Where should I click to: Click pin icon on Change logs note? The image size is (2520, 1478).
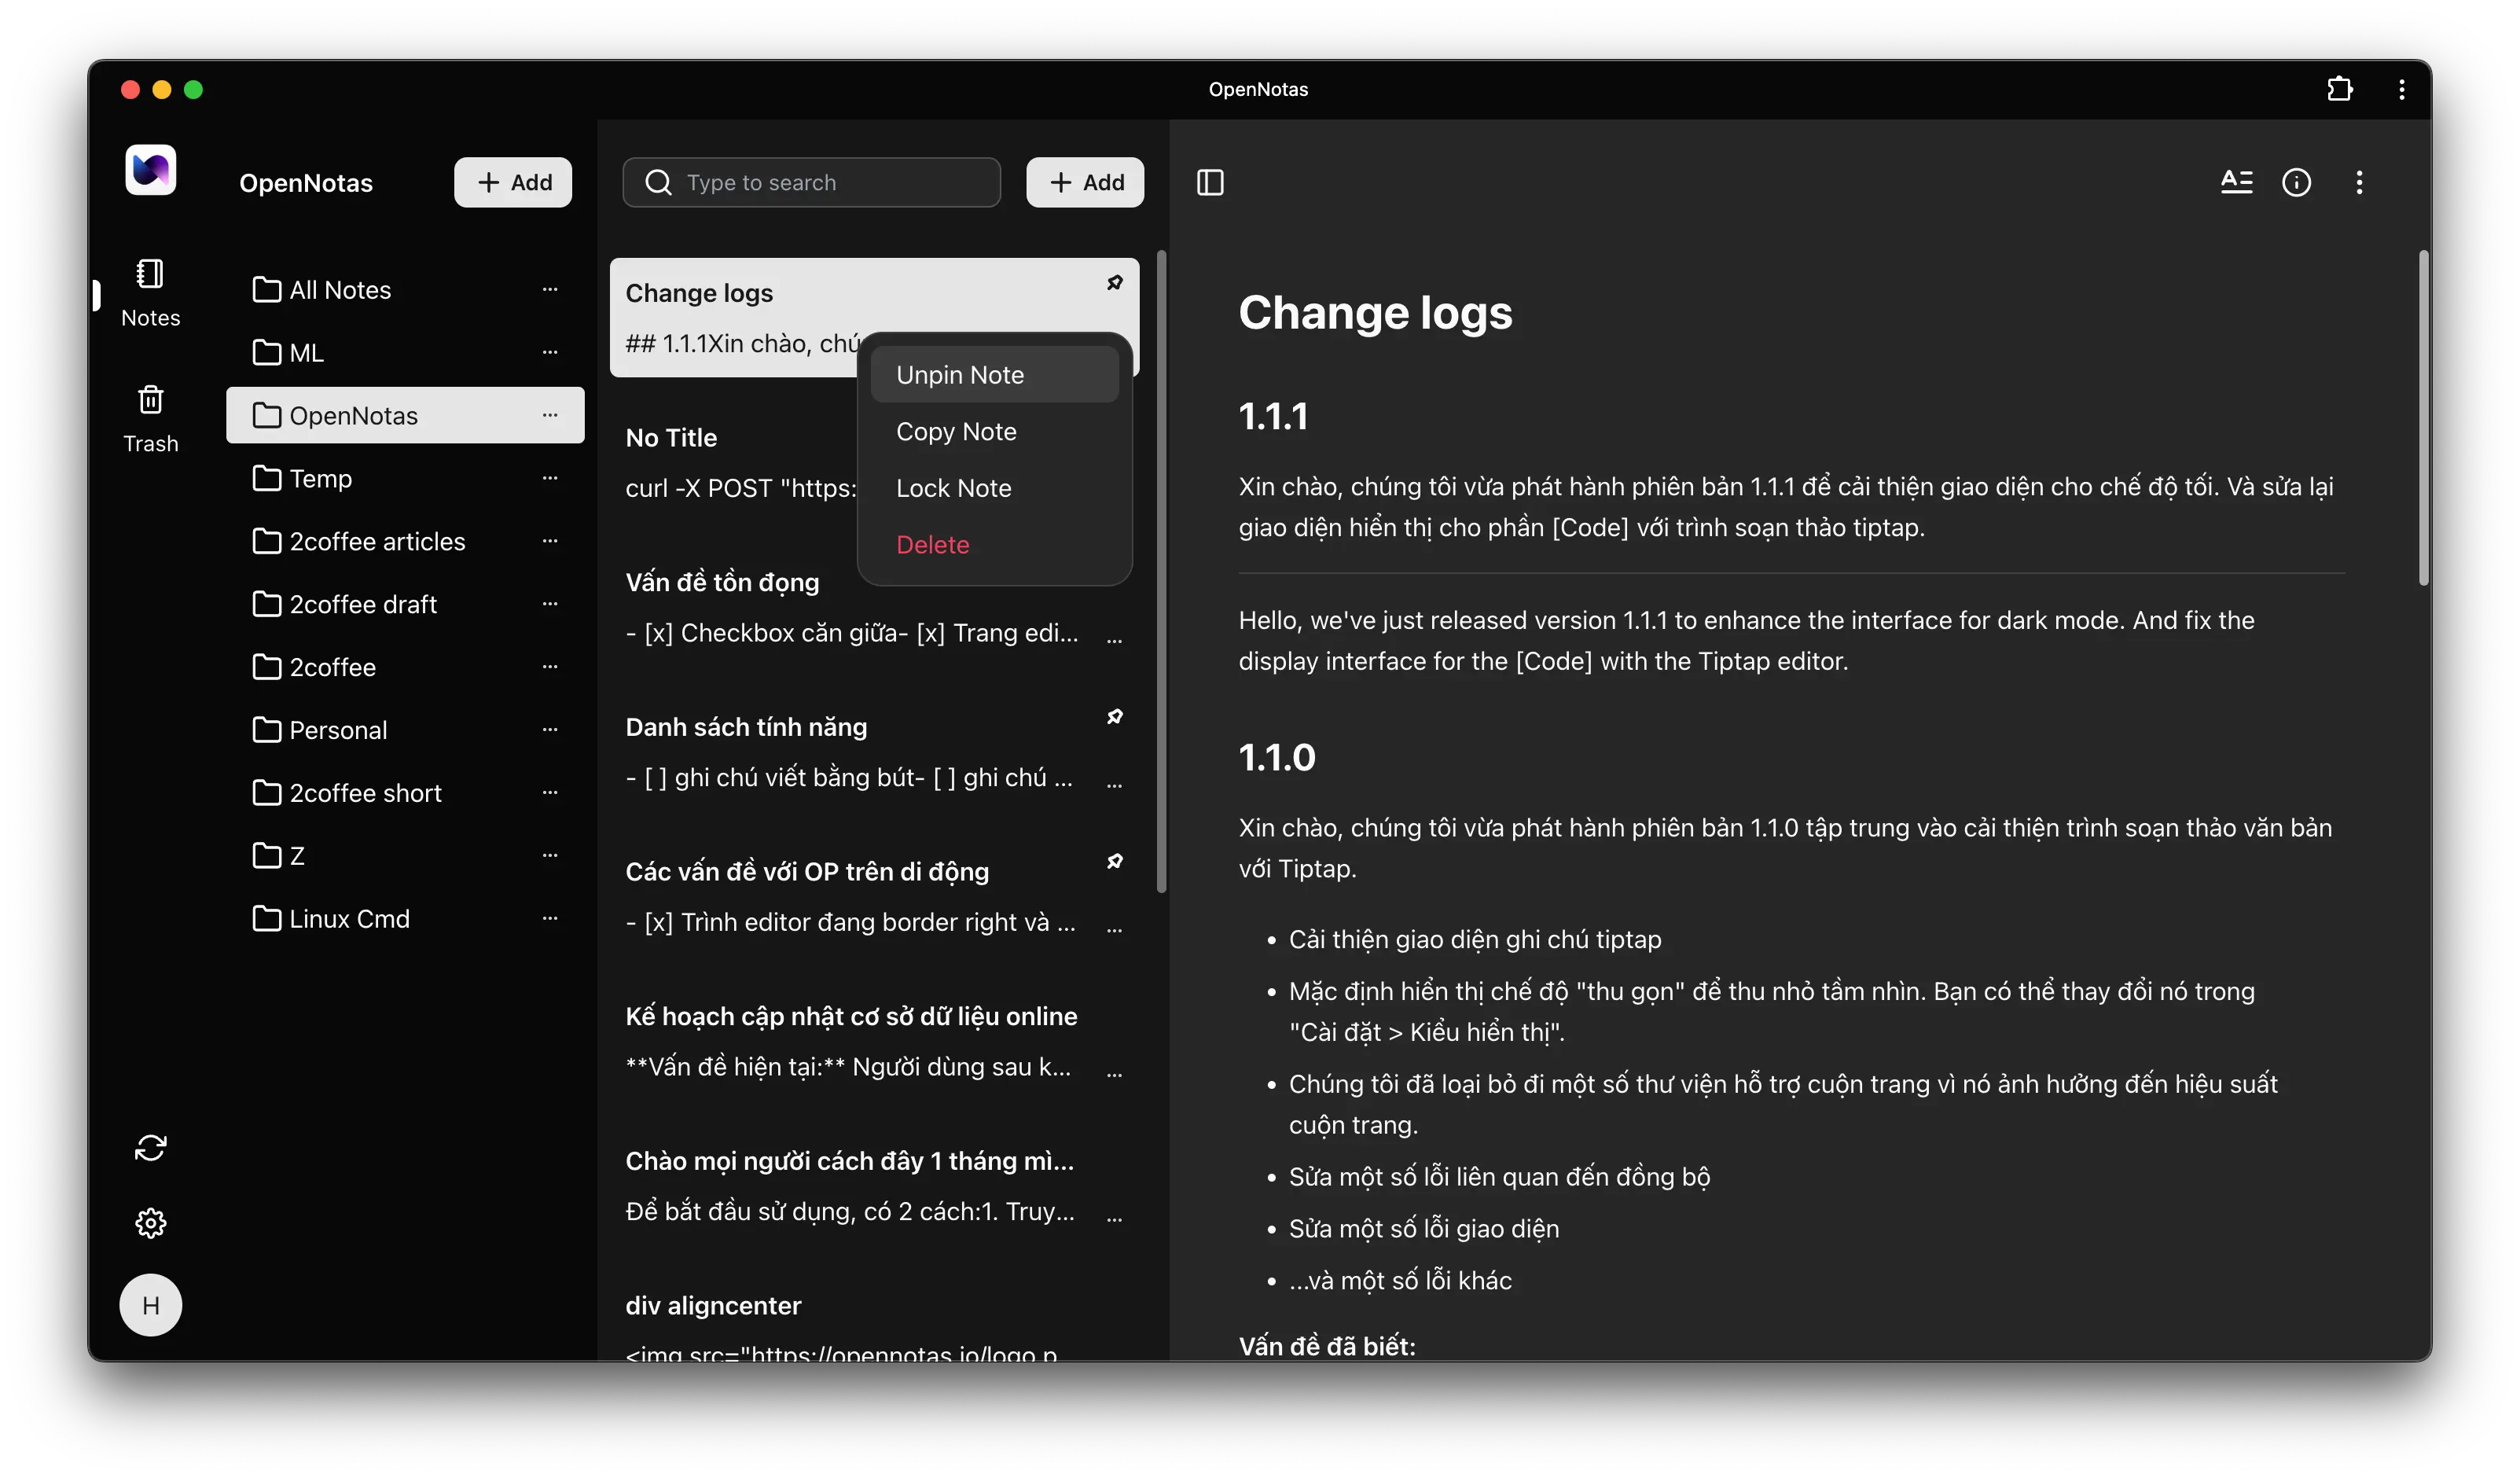(x=1114, y=283)
